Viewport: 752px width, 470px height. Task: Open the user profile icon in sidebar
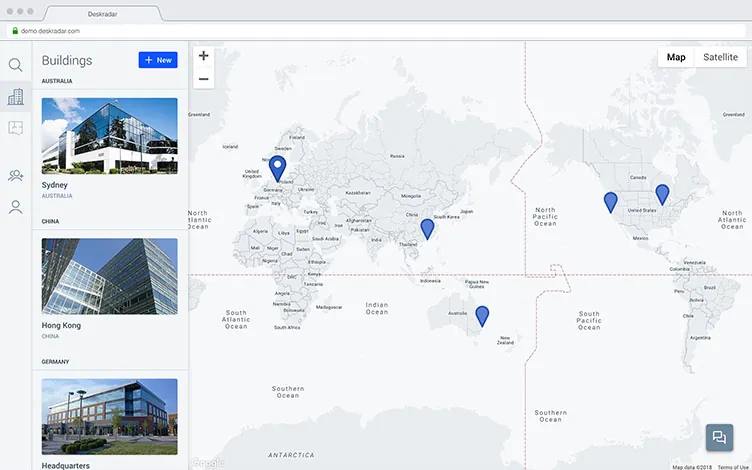pyautogui.click(x=15, y=207)
